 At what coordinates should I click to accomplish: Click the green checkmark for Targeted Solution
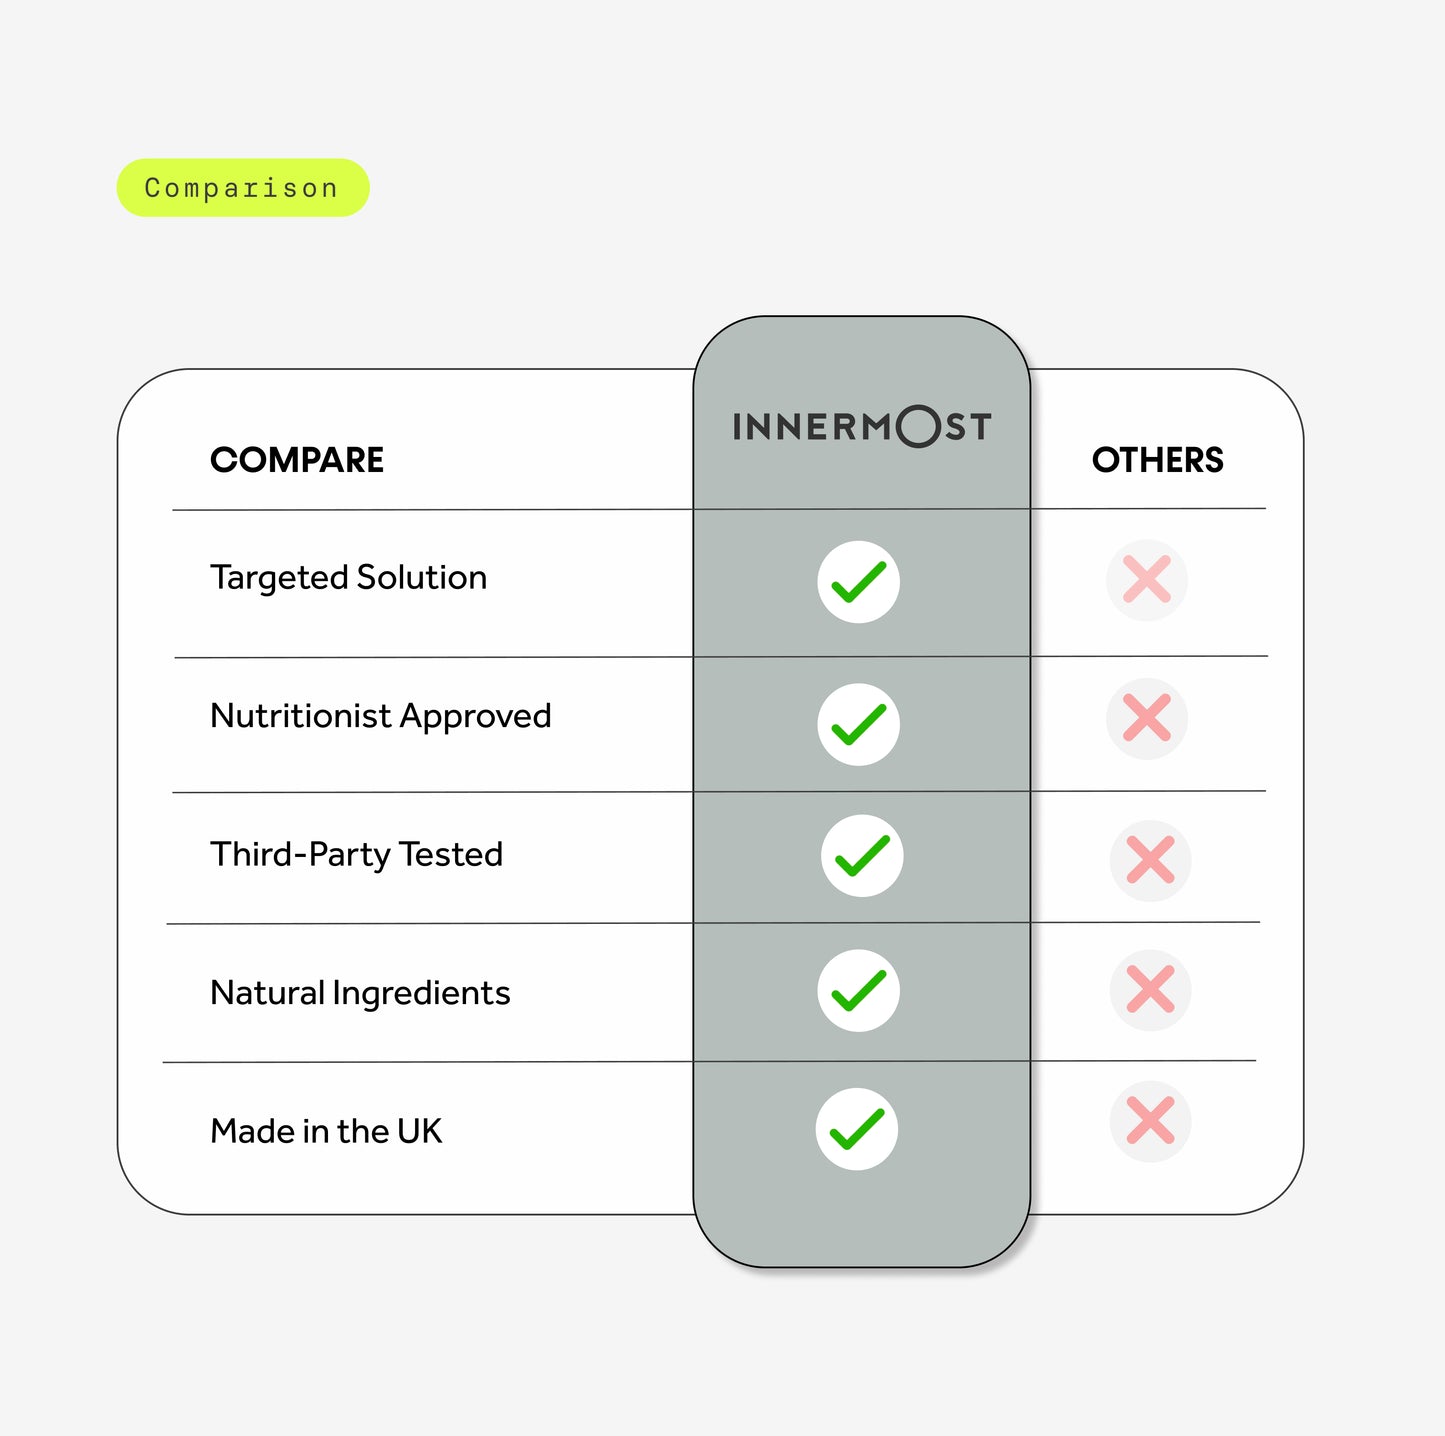pyautogui.click(x=858, y=582)
